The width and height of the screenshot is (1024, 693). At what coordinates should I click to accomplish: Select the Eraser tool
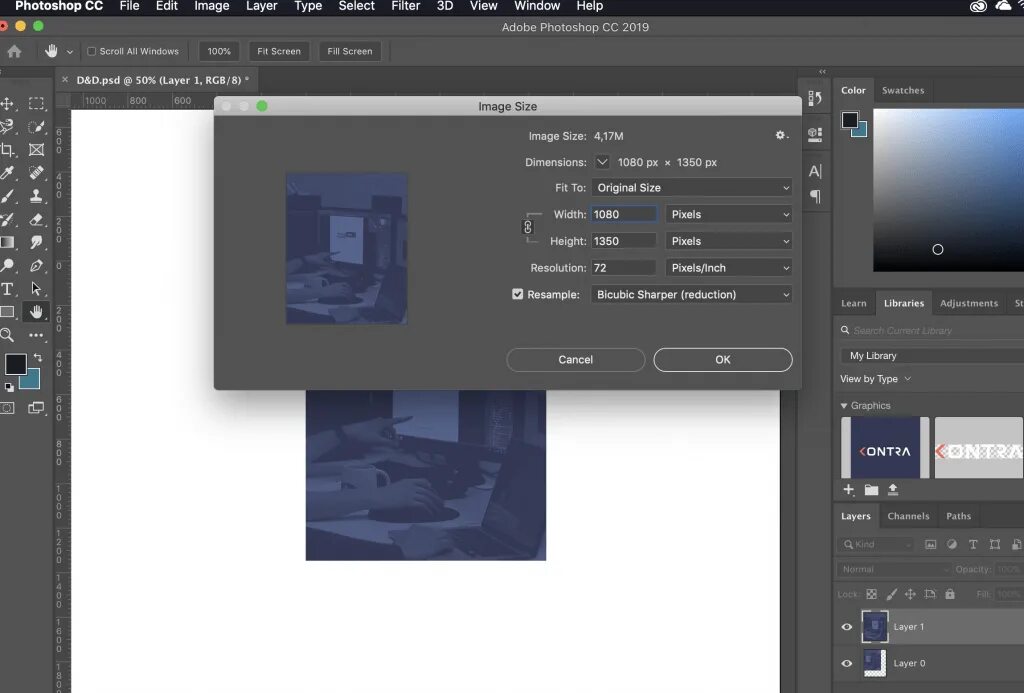[36, 219]
